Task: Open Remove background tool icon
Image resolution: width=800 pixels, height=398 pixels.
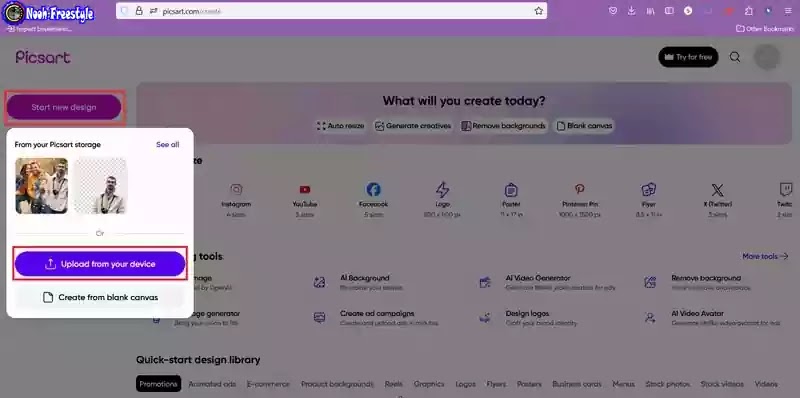Action: point(650,282)
